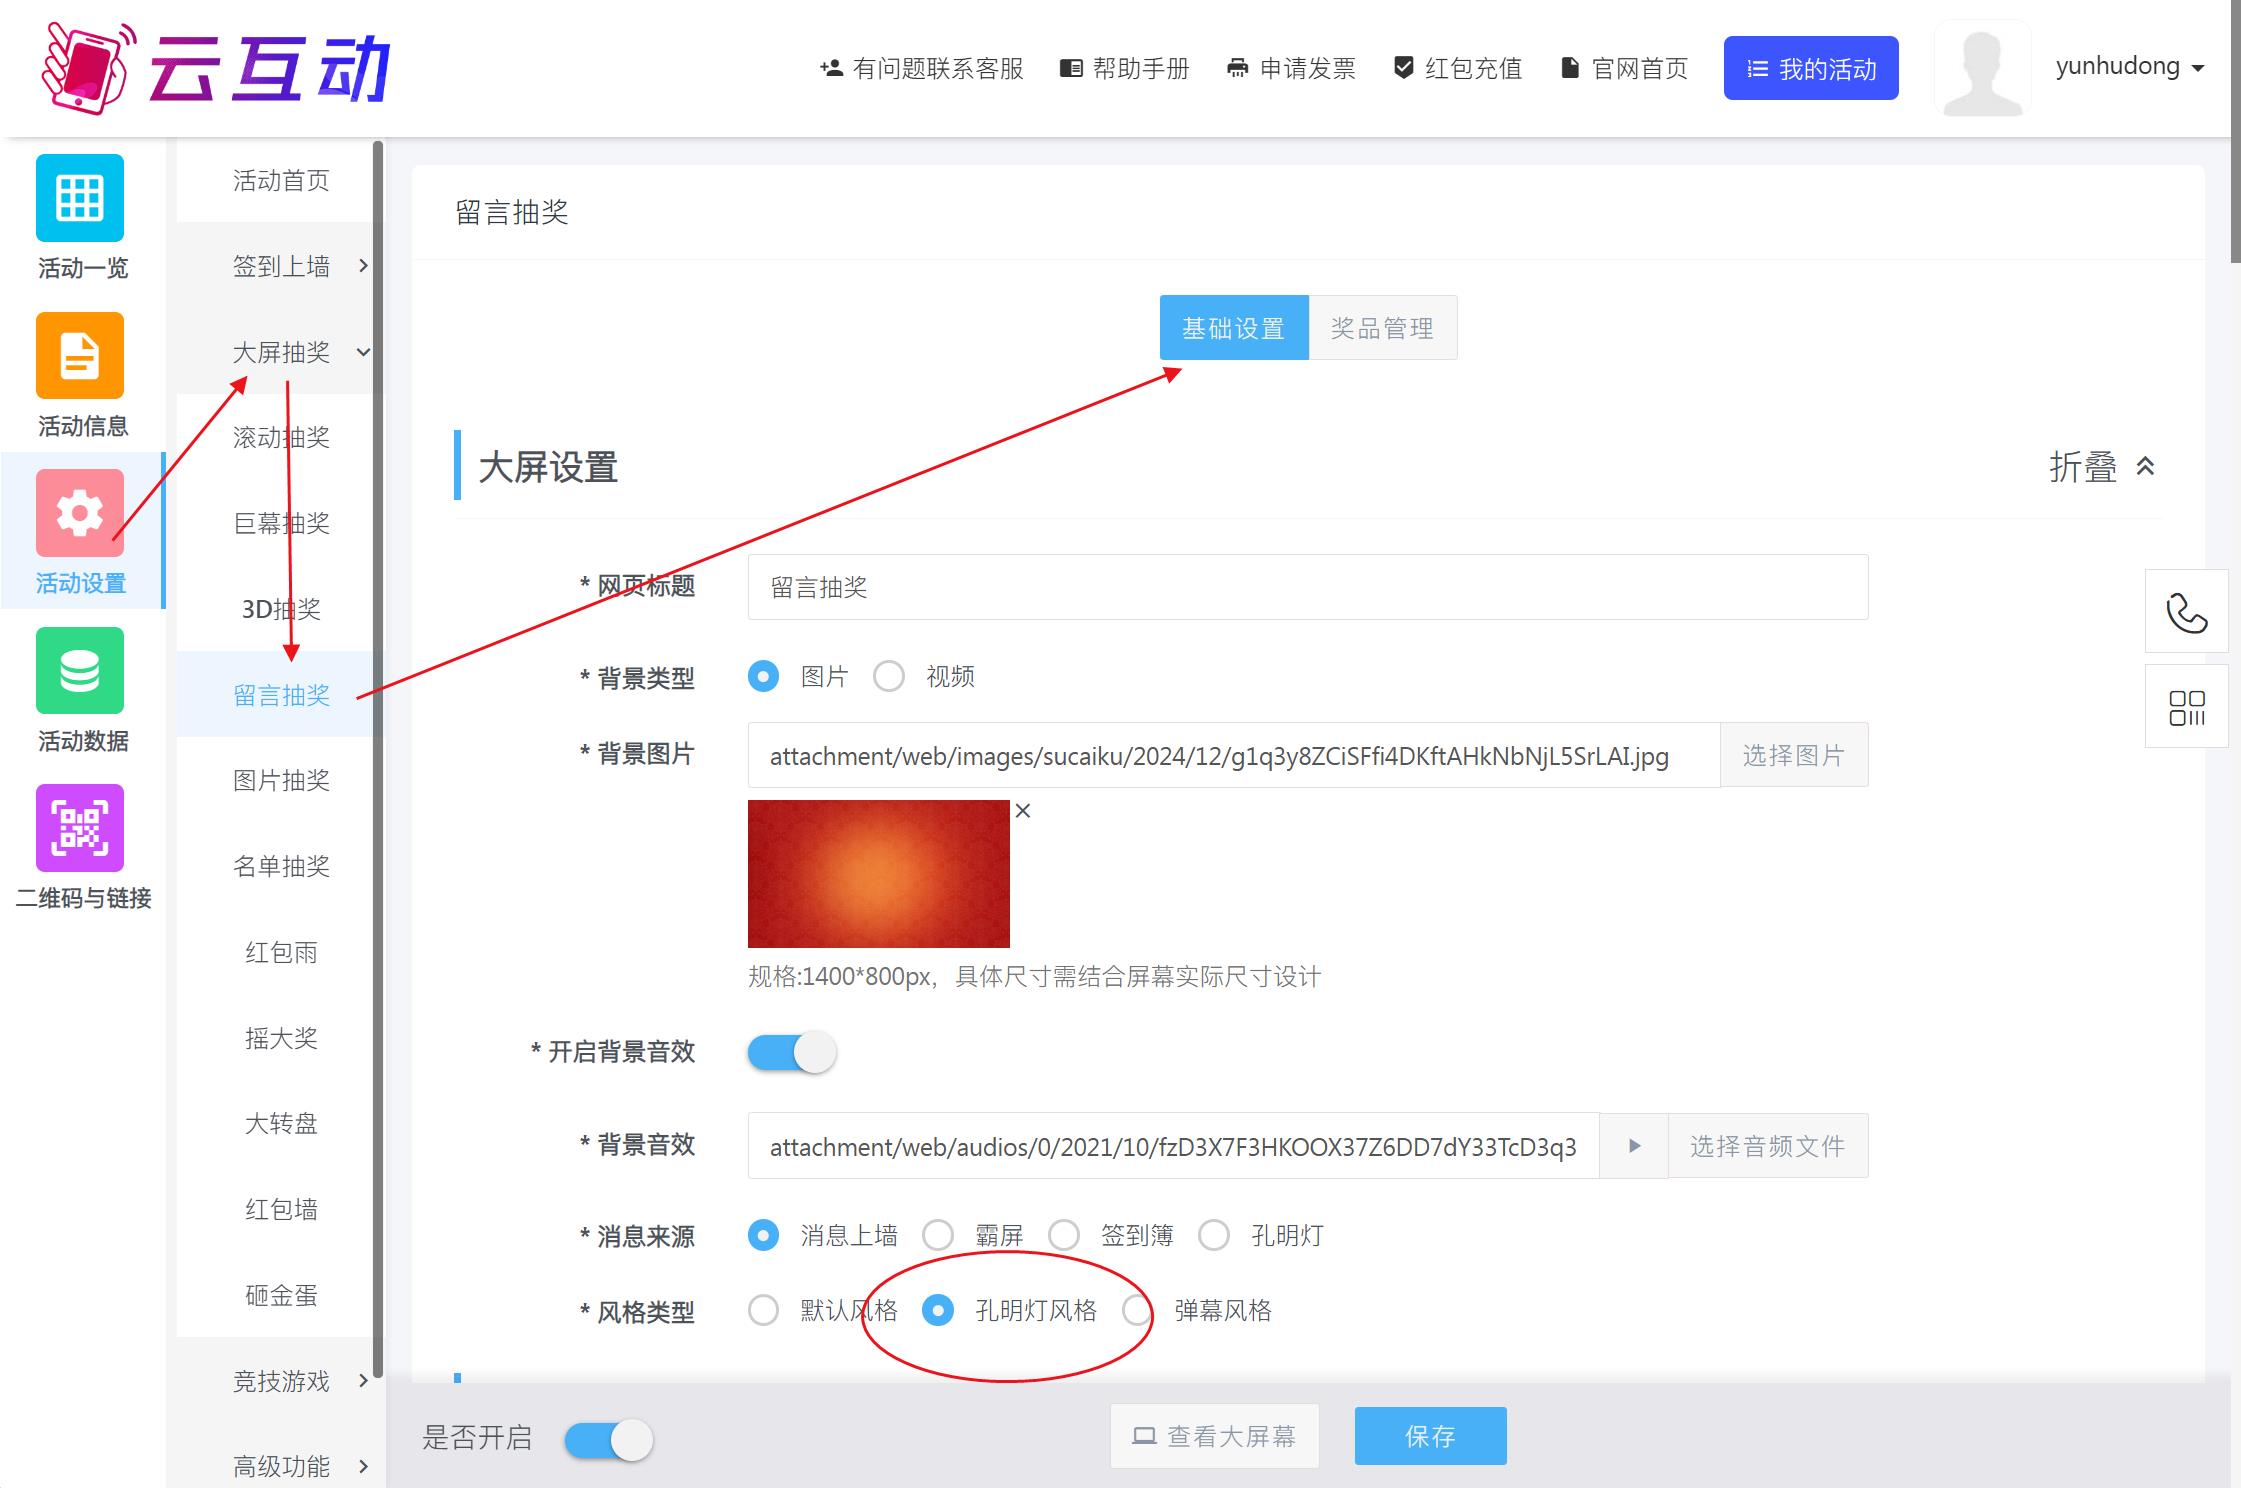
Task: Click the purple 二维码与链接 QR icon
Action: click(x=80, y=828)
